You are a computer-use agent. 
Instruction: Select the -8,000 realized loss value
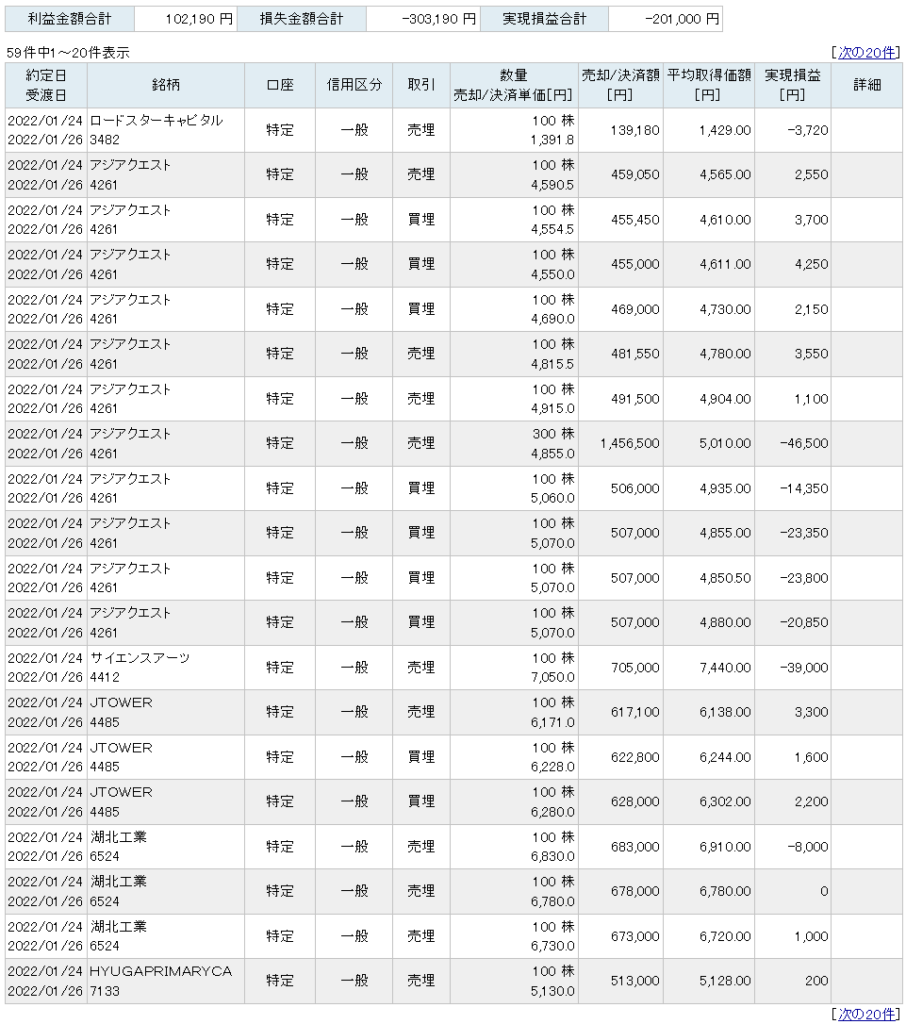807,846
